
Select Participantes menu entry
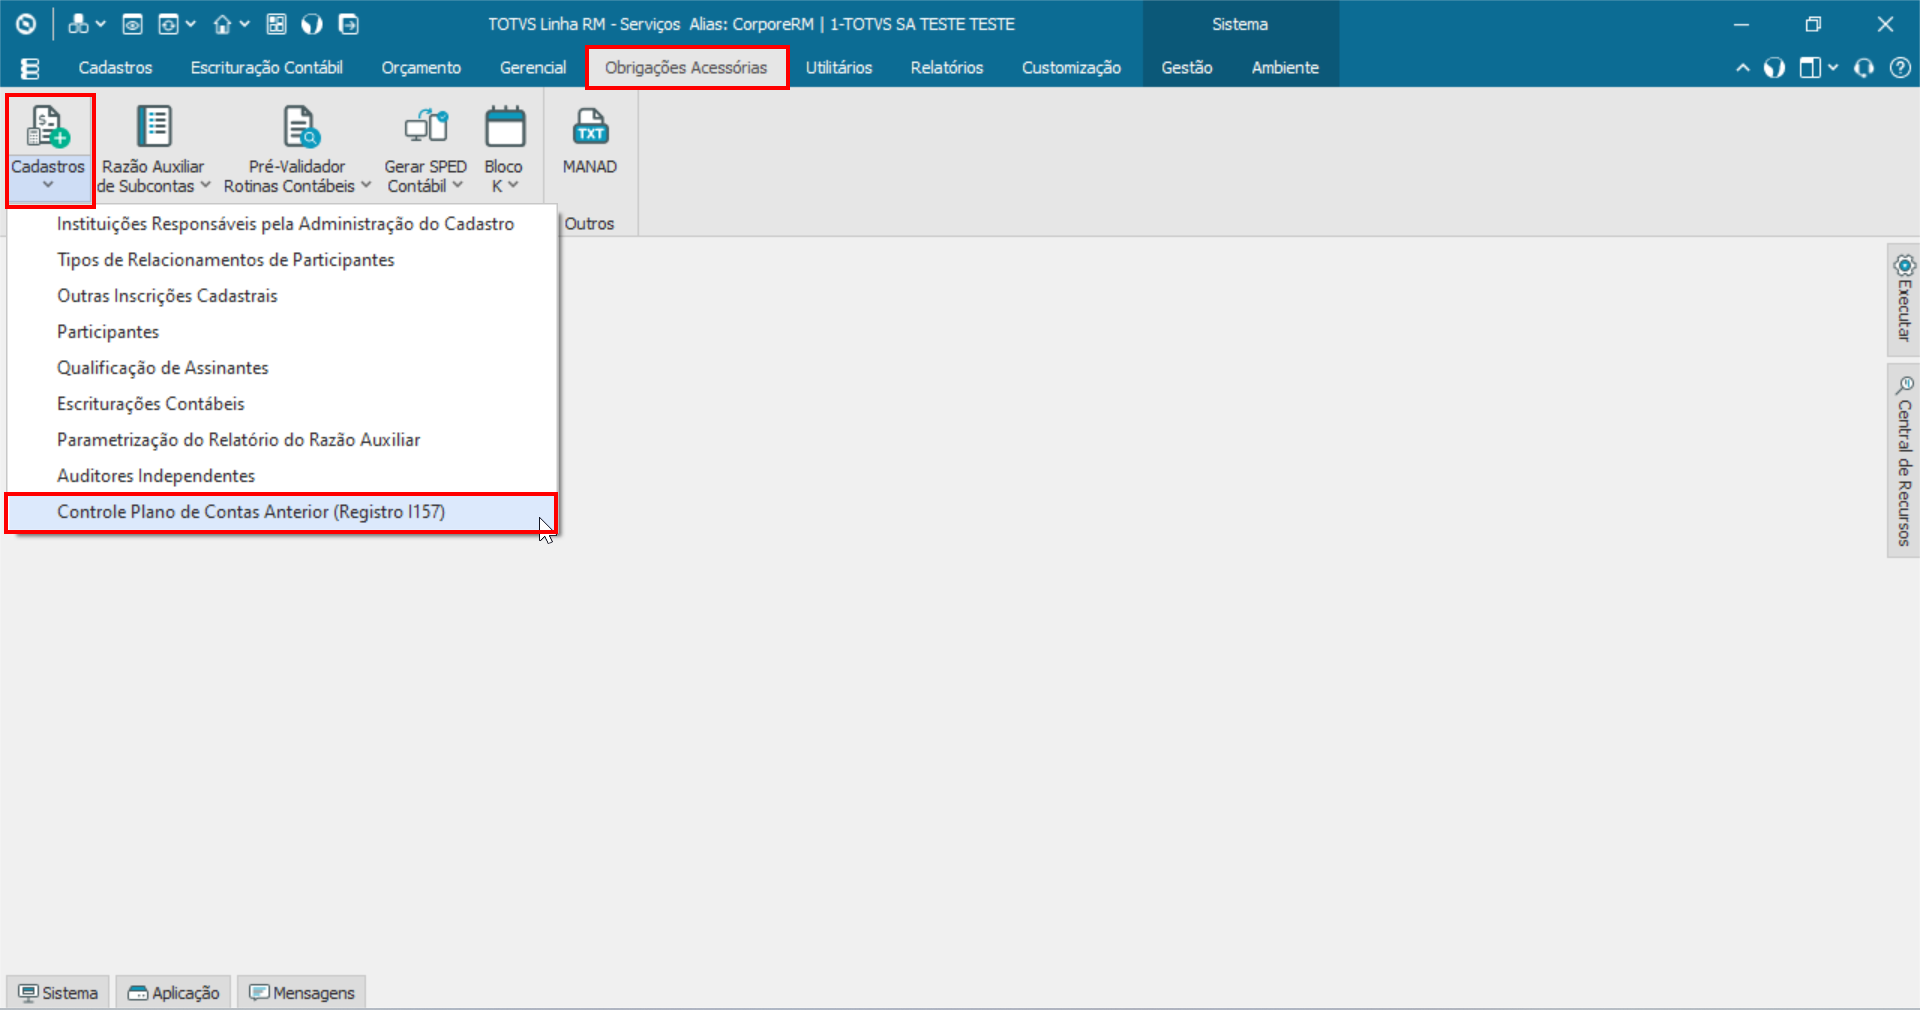pos(282,332)
